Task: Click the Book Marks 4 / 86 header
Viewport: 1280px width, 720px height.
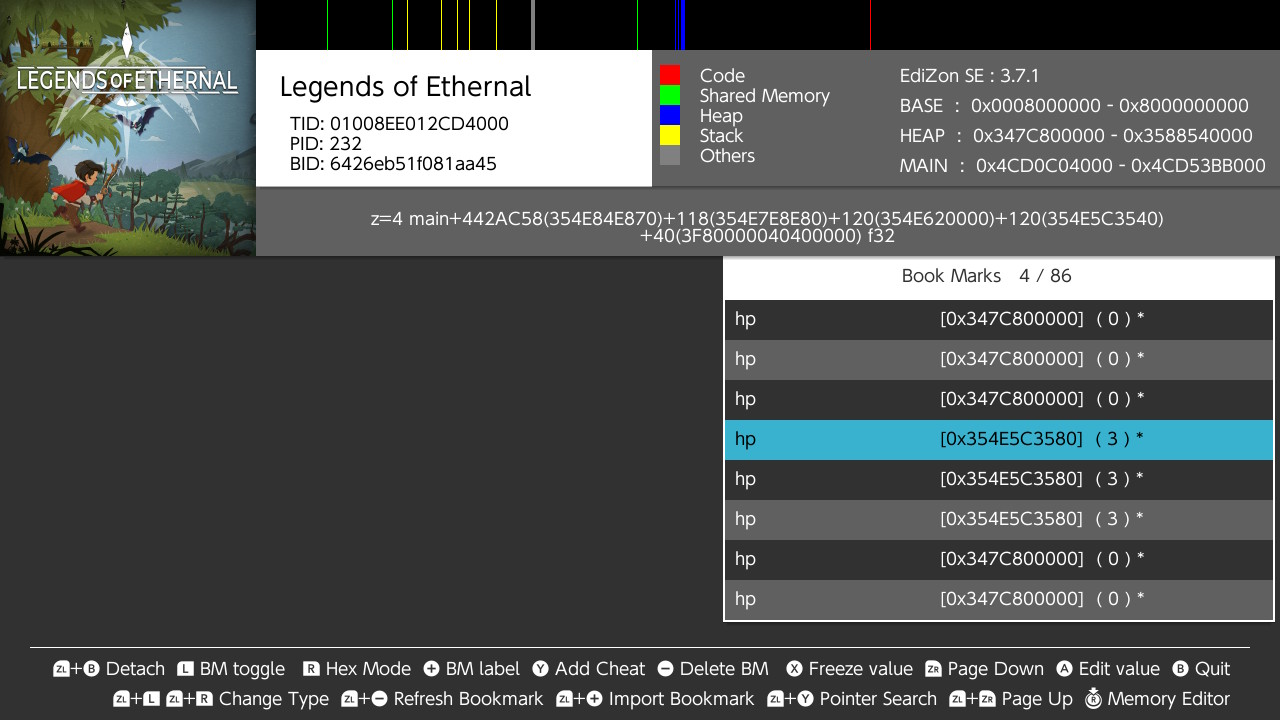Action: [x=999, y=277]
